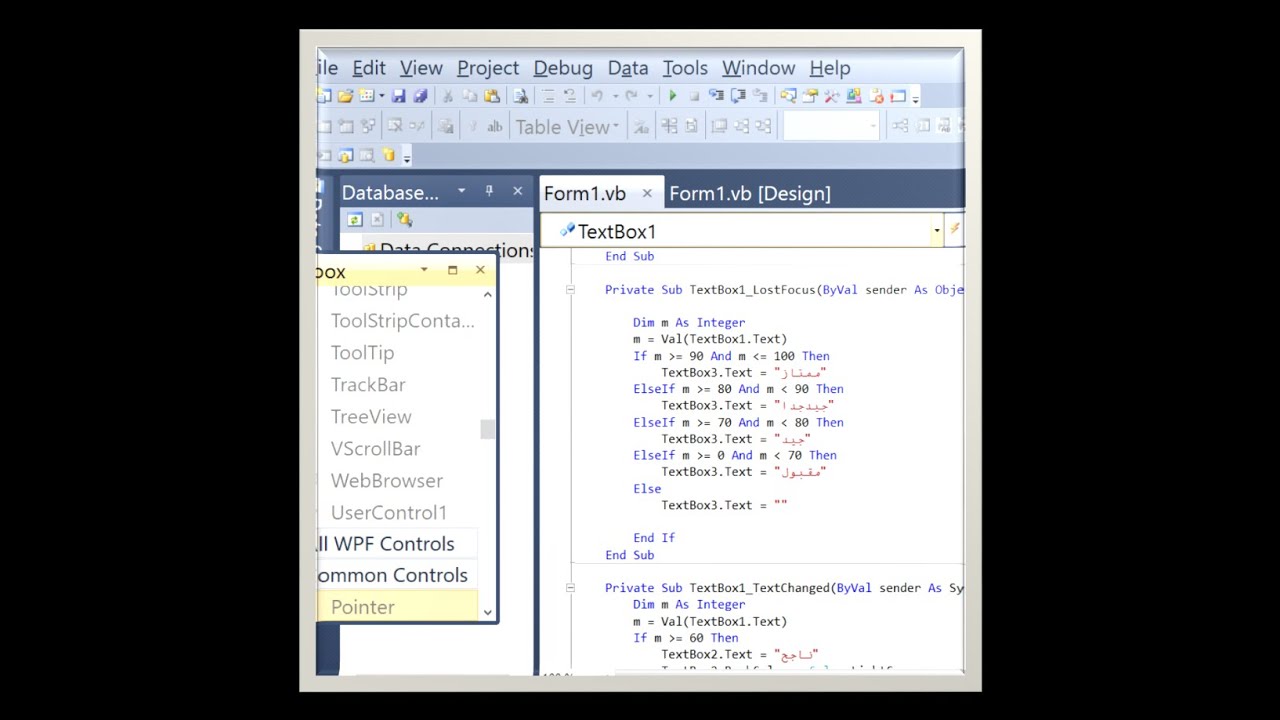Select the ToolStripContainer toolbox item
This screenshot has width=1280, height=720.
coord(403,321)
